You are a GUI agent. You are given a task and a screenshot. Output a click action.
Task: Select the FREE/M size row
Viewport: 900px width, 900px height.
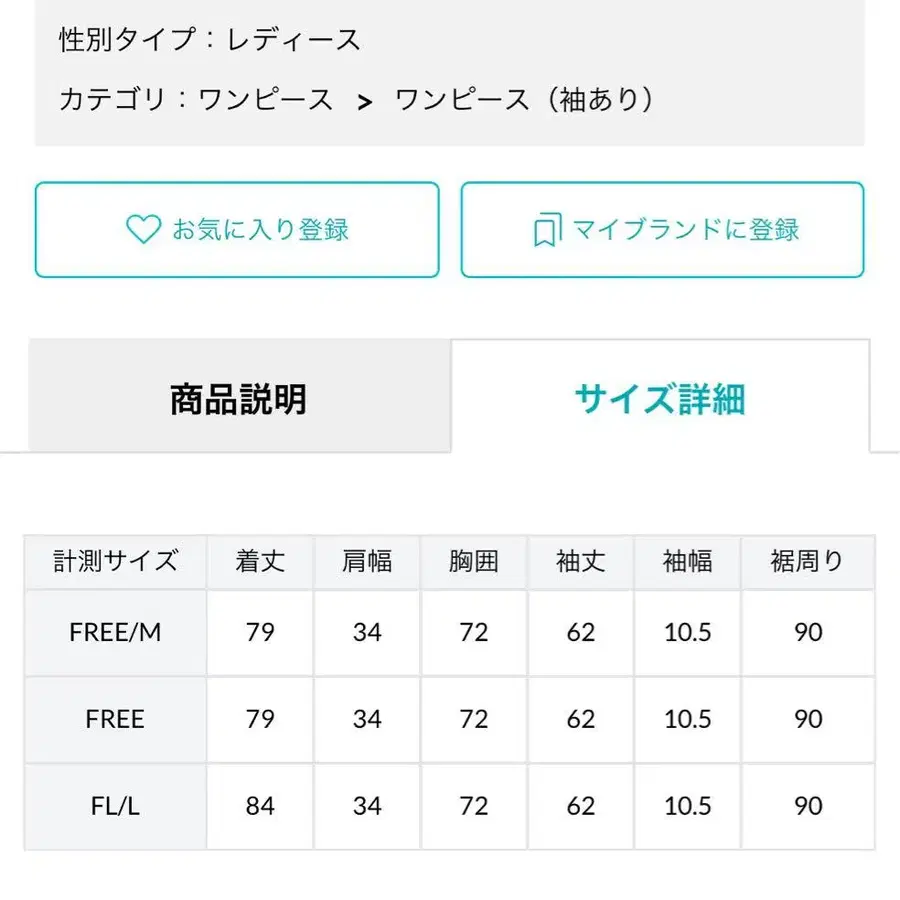115,633
